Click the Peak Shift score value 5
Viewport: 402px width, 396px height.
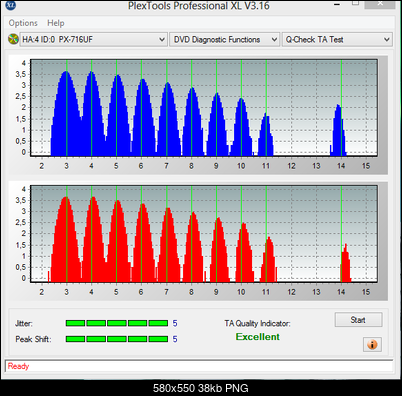[x=175, y=339]
